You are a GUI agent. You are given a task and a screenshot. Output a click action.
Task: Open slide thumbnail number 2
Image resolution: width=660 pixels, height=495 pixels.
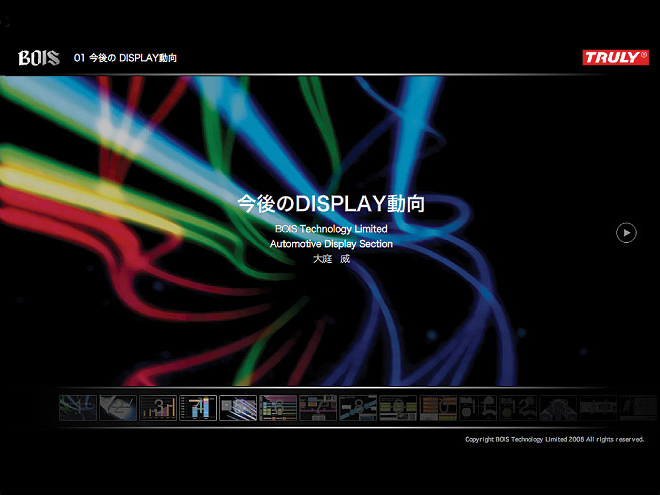[118, 407]
